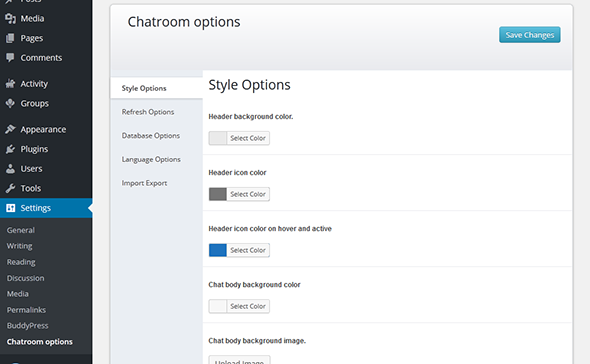Click the Plugins plug icon
Image resolution: width=590 pixels, height=364 pixels.
(11, 149)
